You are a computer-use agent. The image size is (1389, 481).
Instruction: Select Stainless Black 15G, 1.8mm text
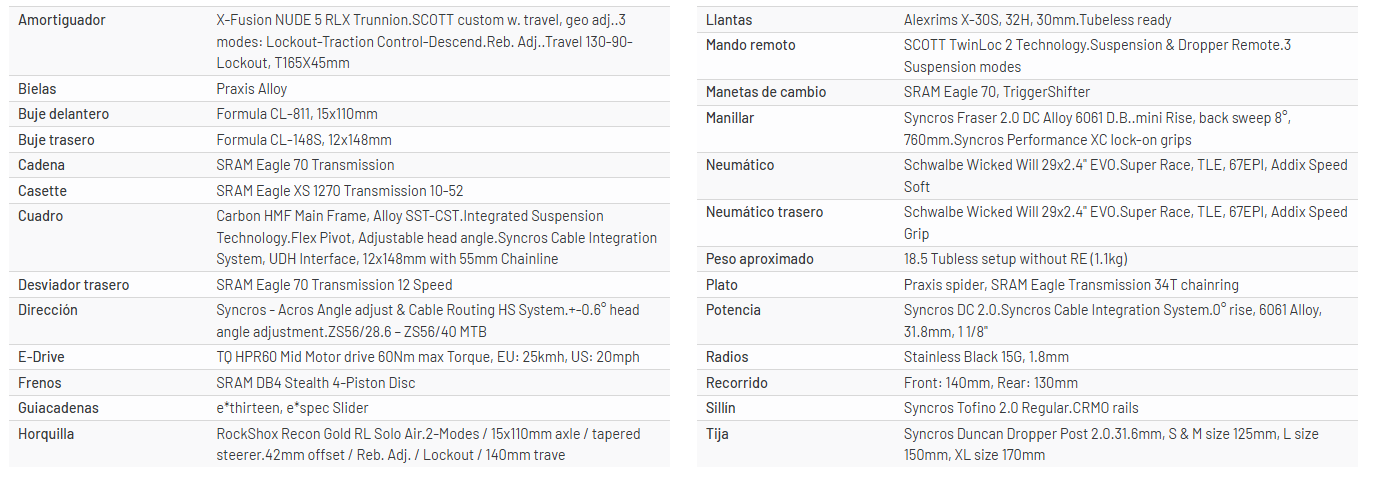tap(986, 357)
